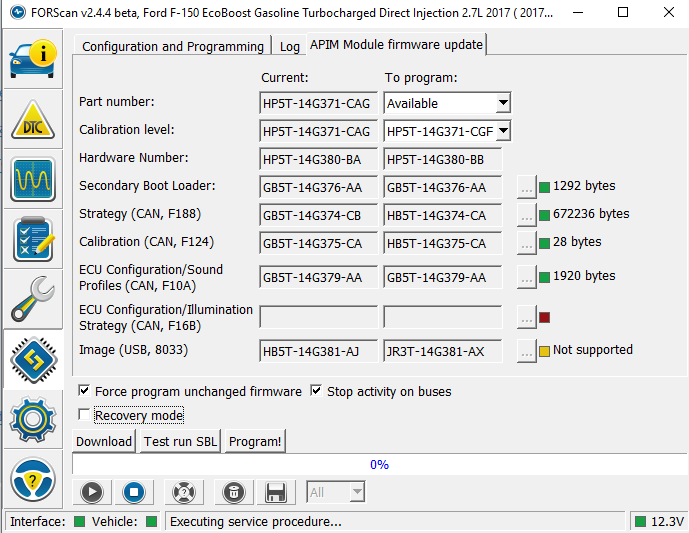This screenshot has width=689, height=533.
Task: Open the DTC trouble codes section
Action: click(x=33, y=120)
